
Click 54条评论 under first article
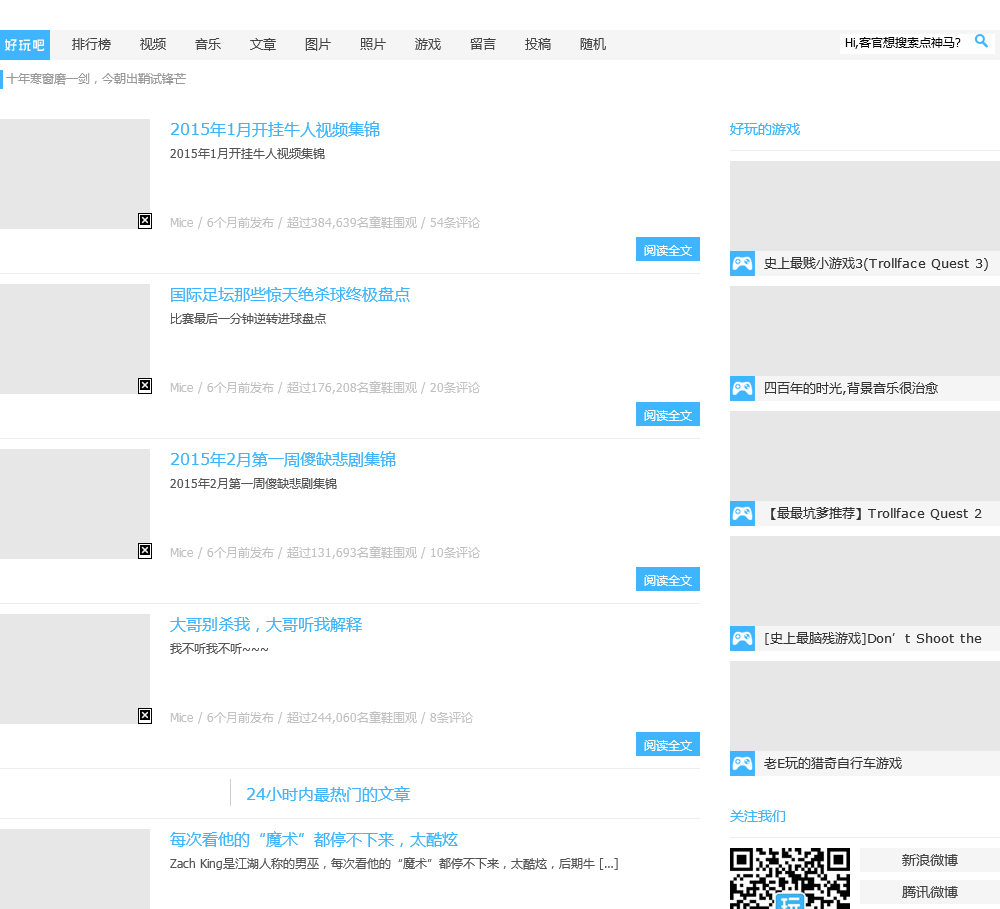pyautogui.click(x=455, y=223)
